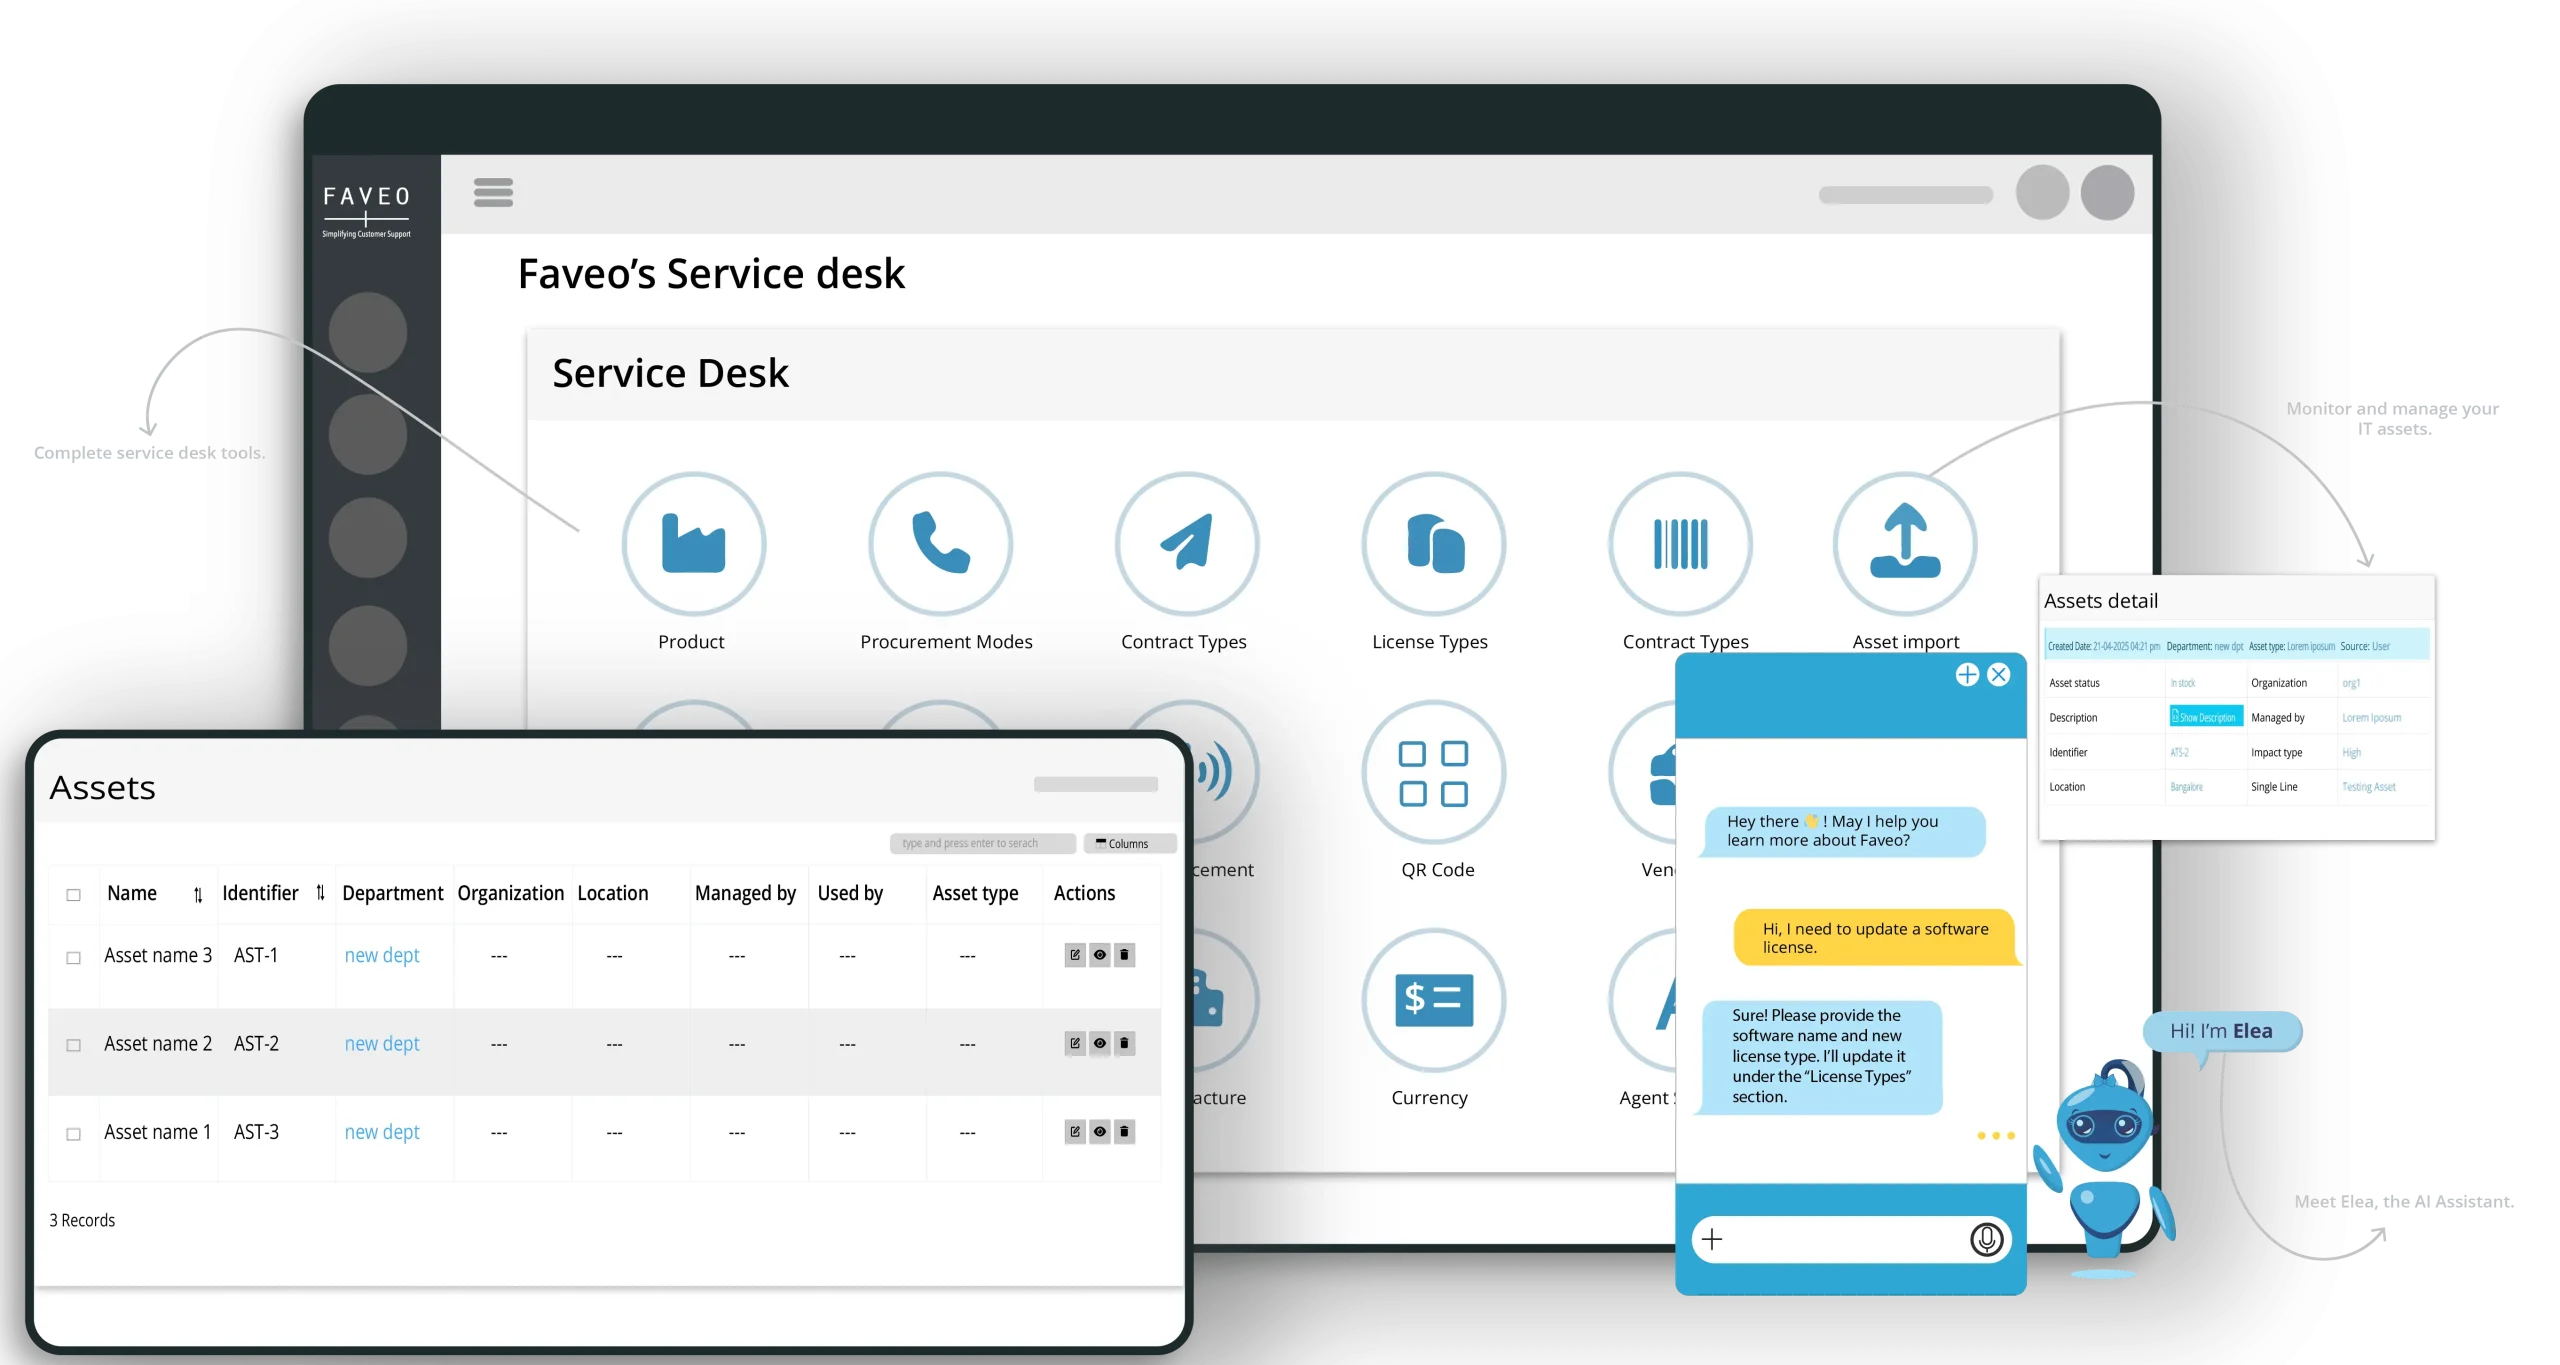Click the Location column header
Viewport: 2560px width, 1365px height.
coord(613,893)
